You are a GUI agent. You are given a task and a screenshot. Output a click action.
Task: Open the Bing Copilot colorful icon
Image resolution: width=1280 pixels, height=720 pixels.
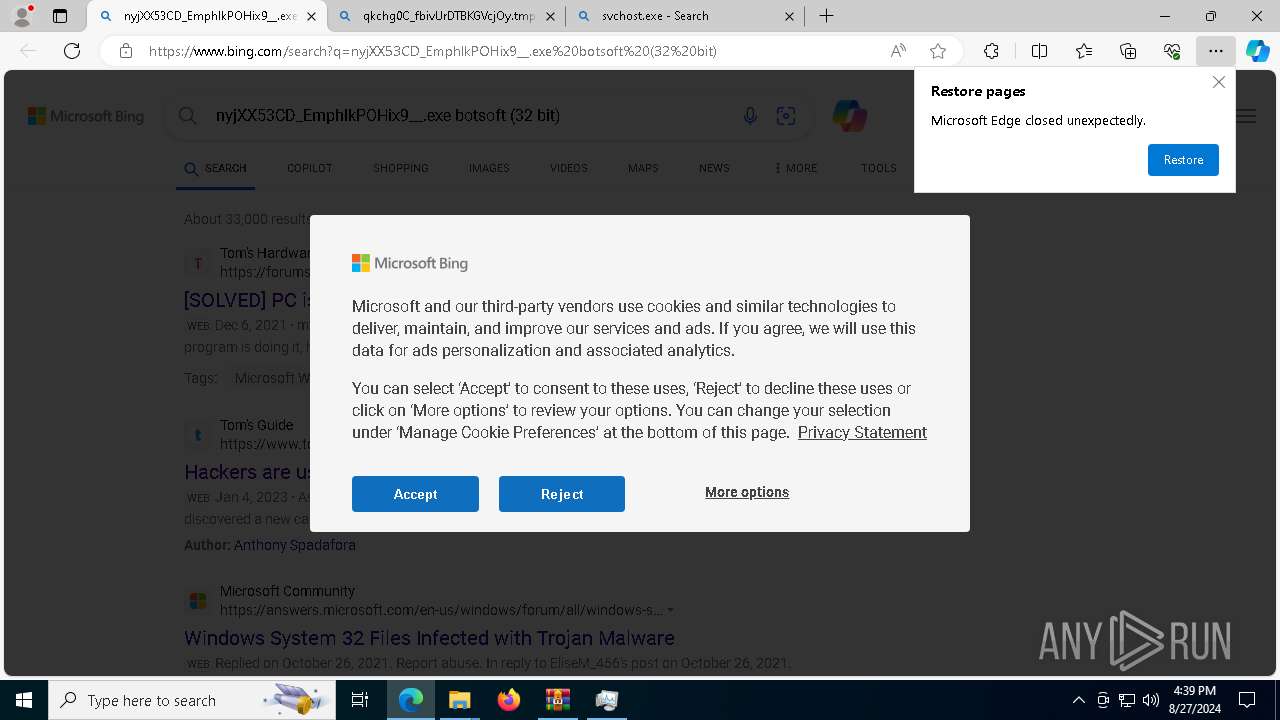(850, 116)
